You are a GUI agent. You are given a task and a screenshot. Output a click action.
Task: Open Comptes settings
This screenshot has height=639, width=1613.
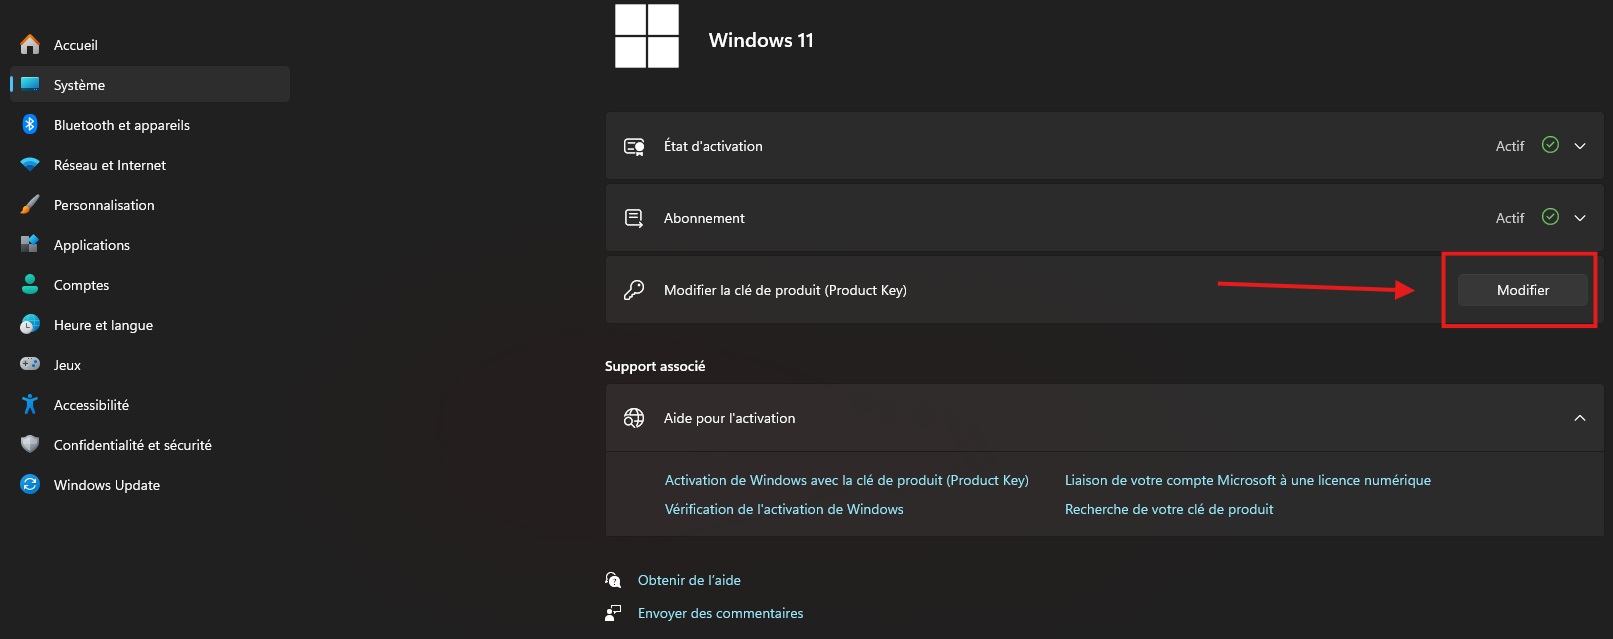point(150,285)
